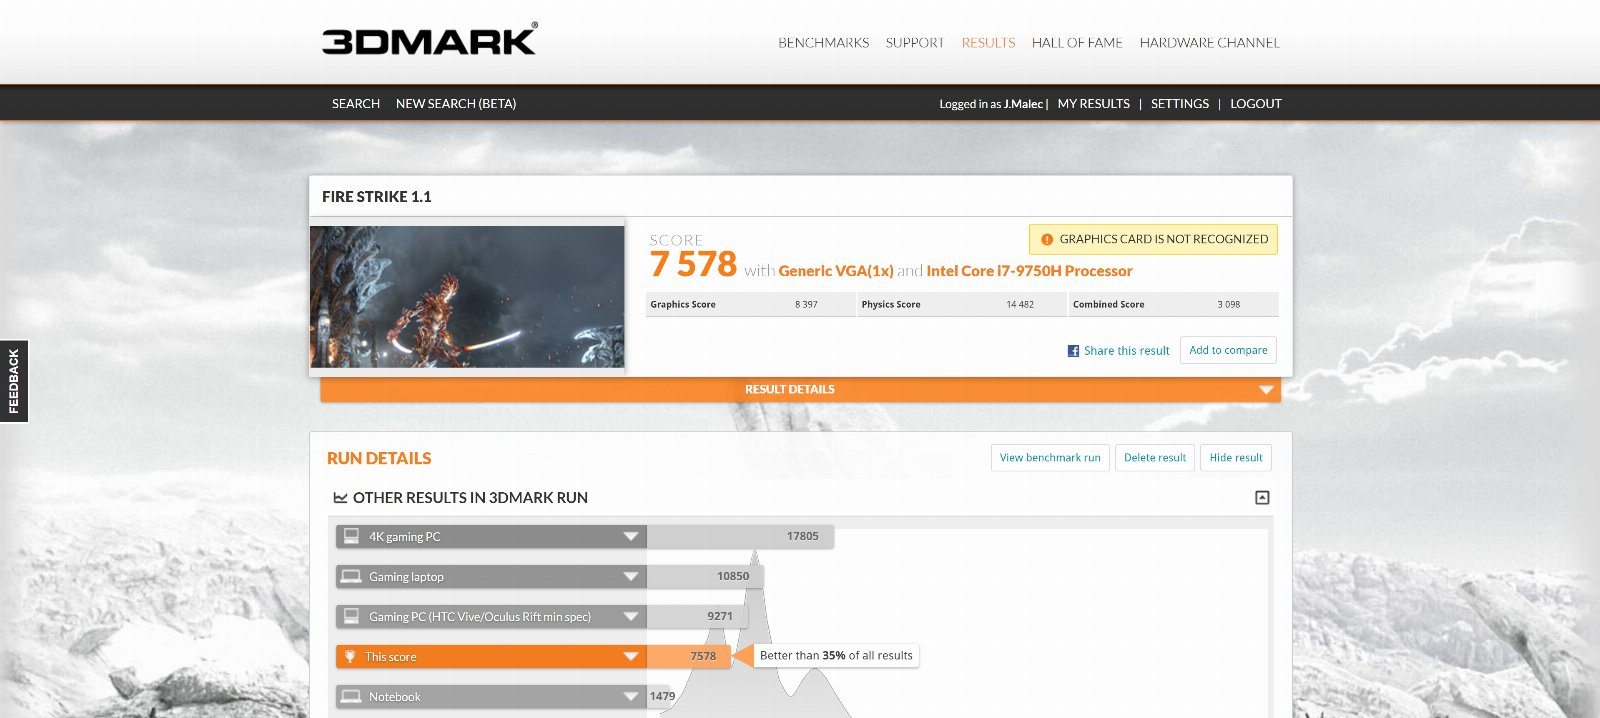Screen dimensions: 1600x718
Task: Expand the Result Details bar
Action: 800,390
